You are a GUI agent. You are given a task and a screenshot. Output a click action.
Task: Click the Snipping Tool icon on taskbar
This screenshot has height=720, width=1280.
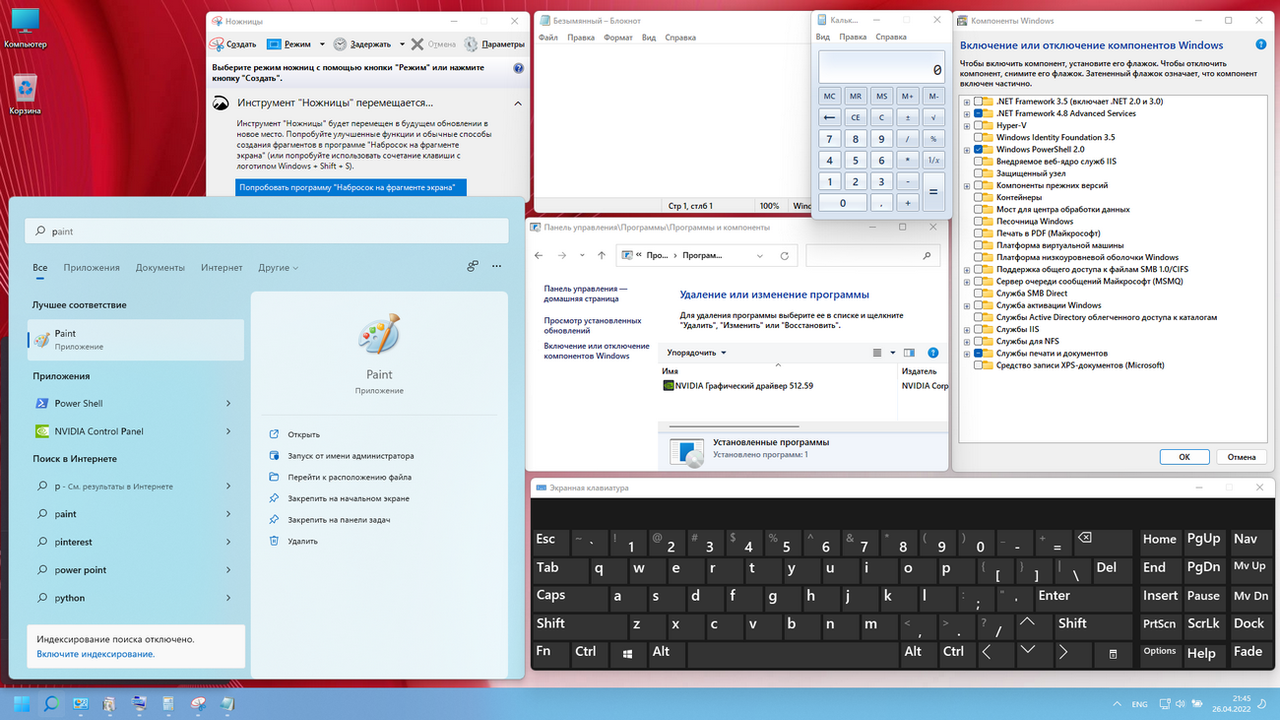[197, 703]
